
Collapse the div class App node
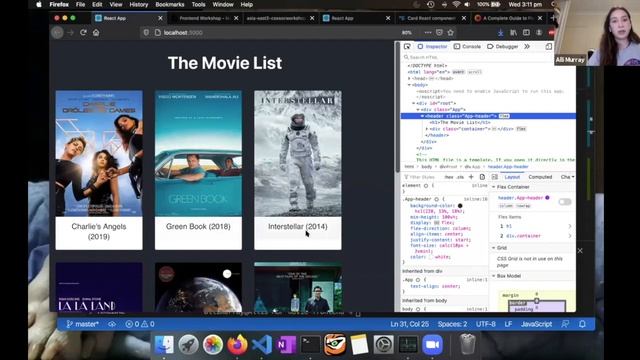(x=418, y=109)
